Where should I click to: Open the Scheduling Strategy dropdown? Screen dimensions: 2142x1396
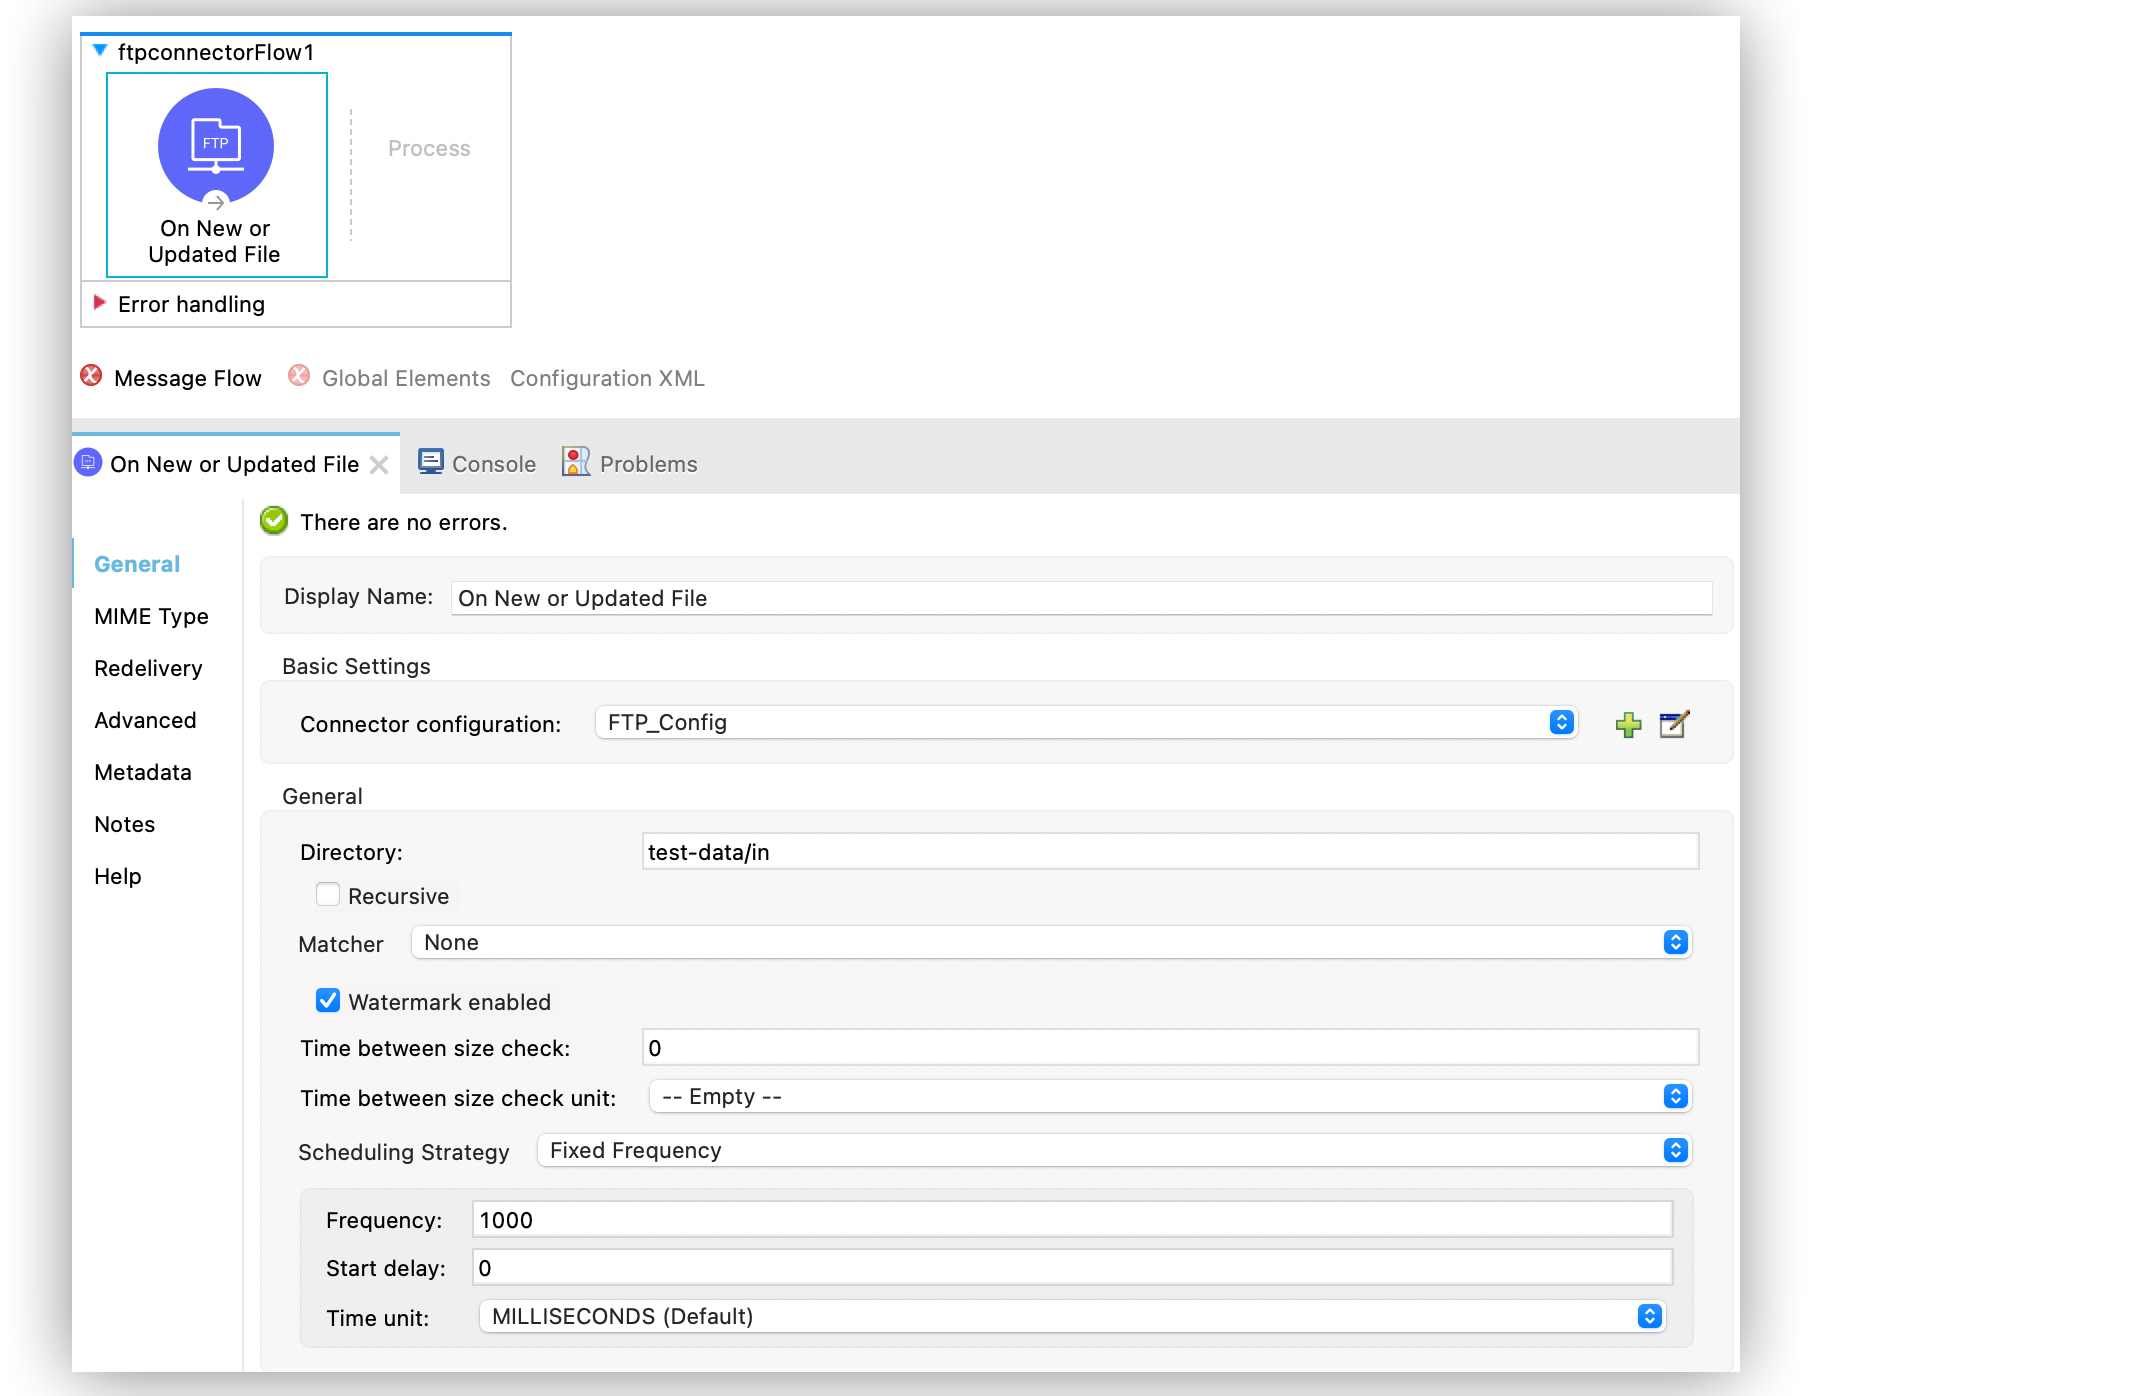coord(1114,1150)
